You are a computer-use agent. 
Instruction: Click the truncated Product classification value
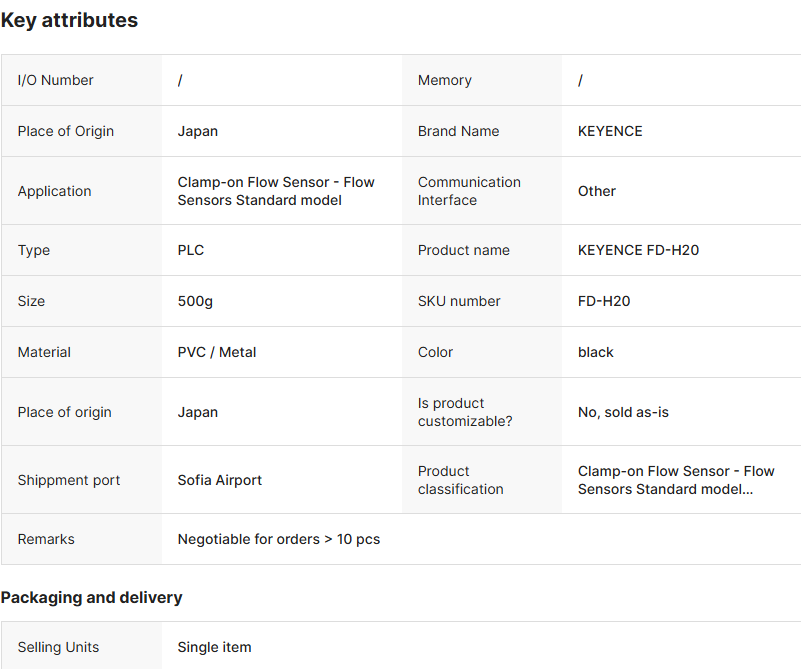coord(676,480)
